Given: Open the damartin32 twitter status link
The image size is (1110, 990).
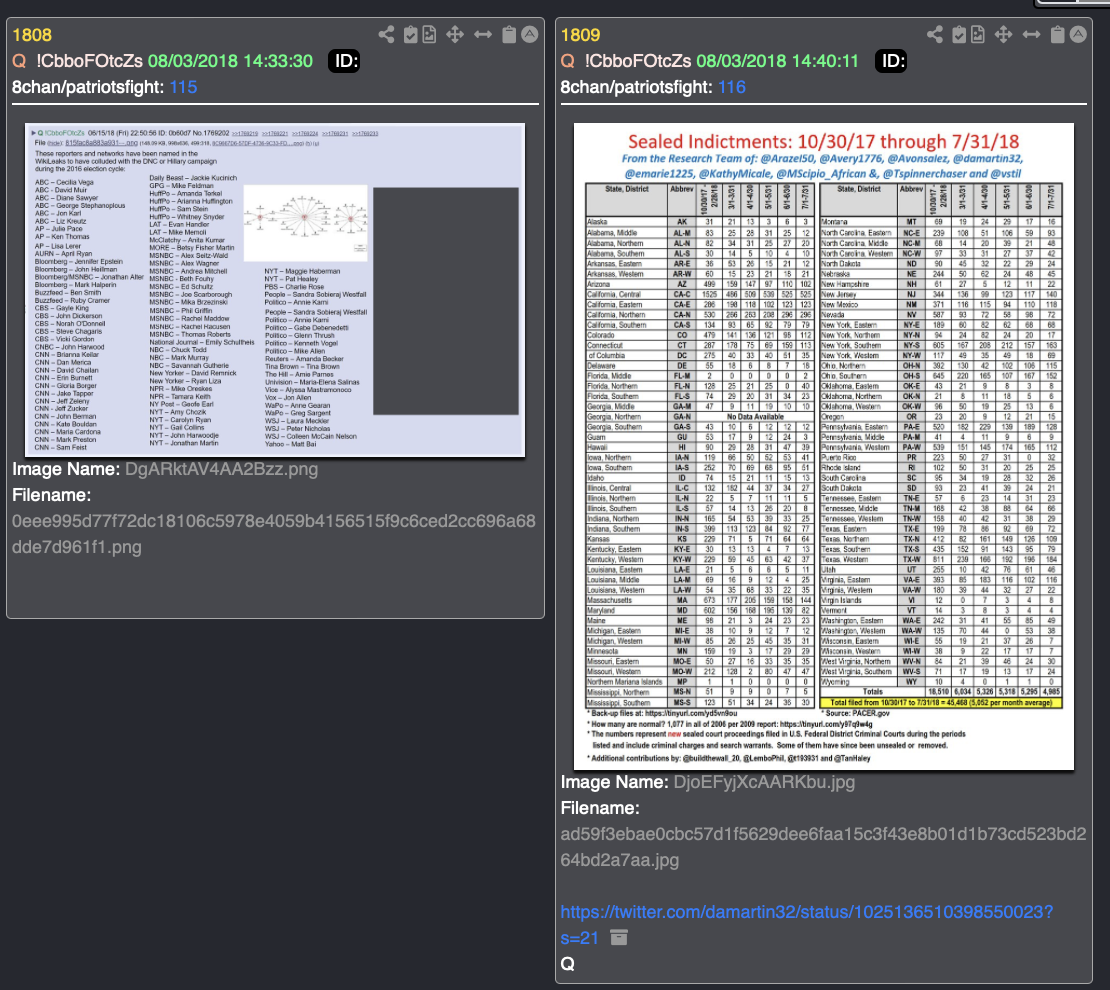Looking at the screenshot, I should (x=806, y=925).
